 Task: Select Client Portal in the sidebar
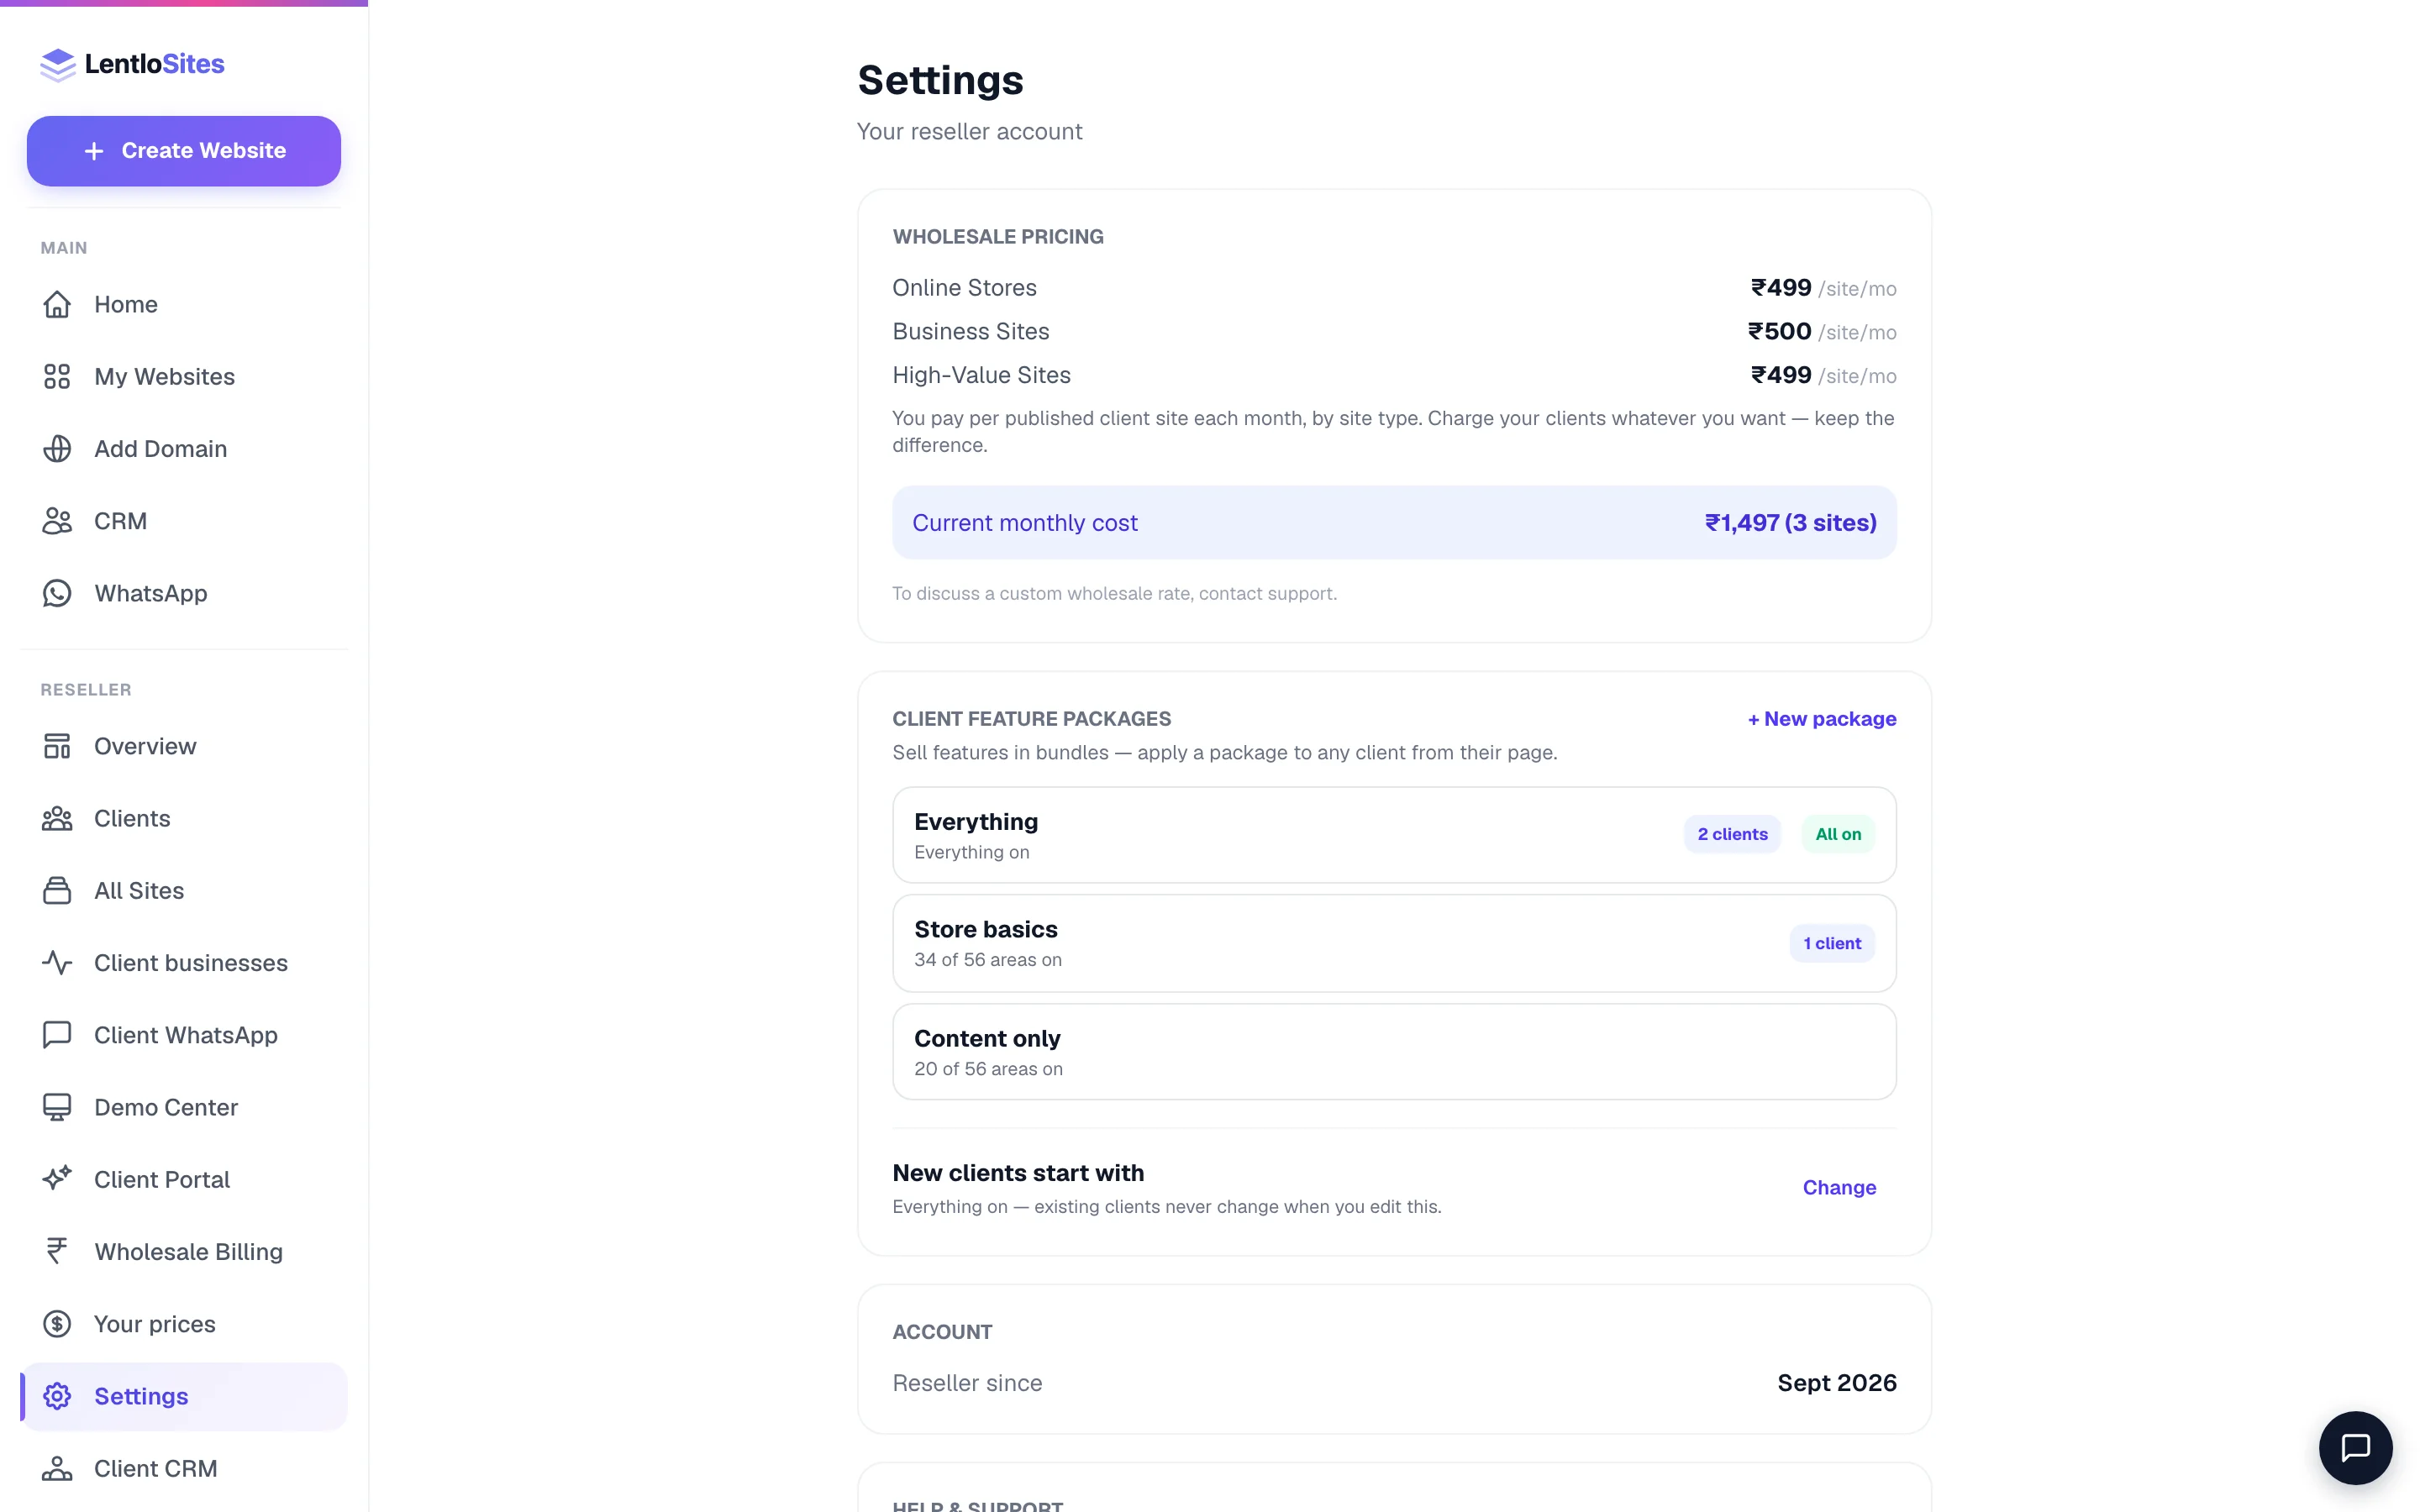click(184, 1179)
